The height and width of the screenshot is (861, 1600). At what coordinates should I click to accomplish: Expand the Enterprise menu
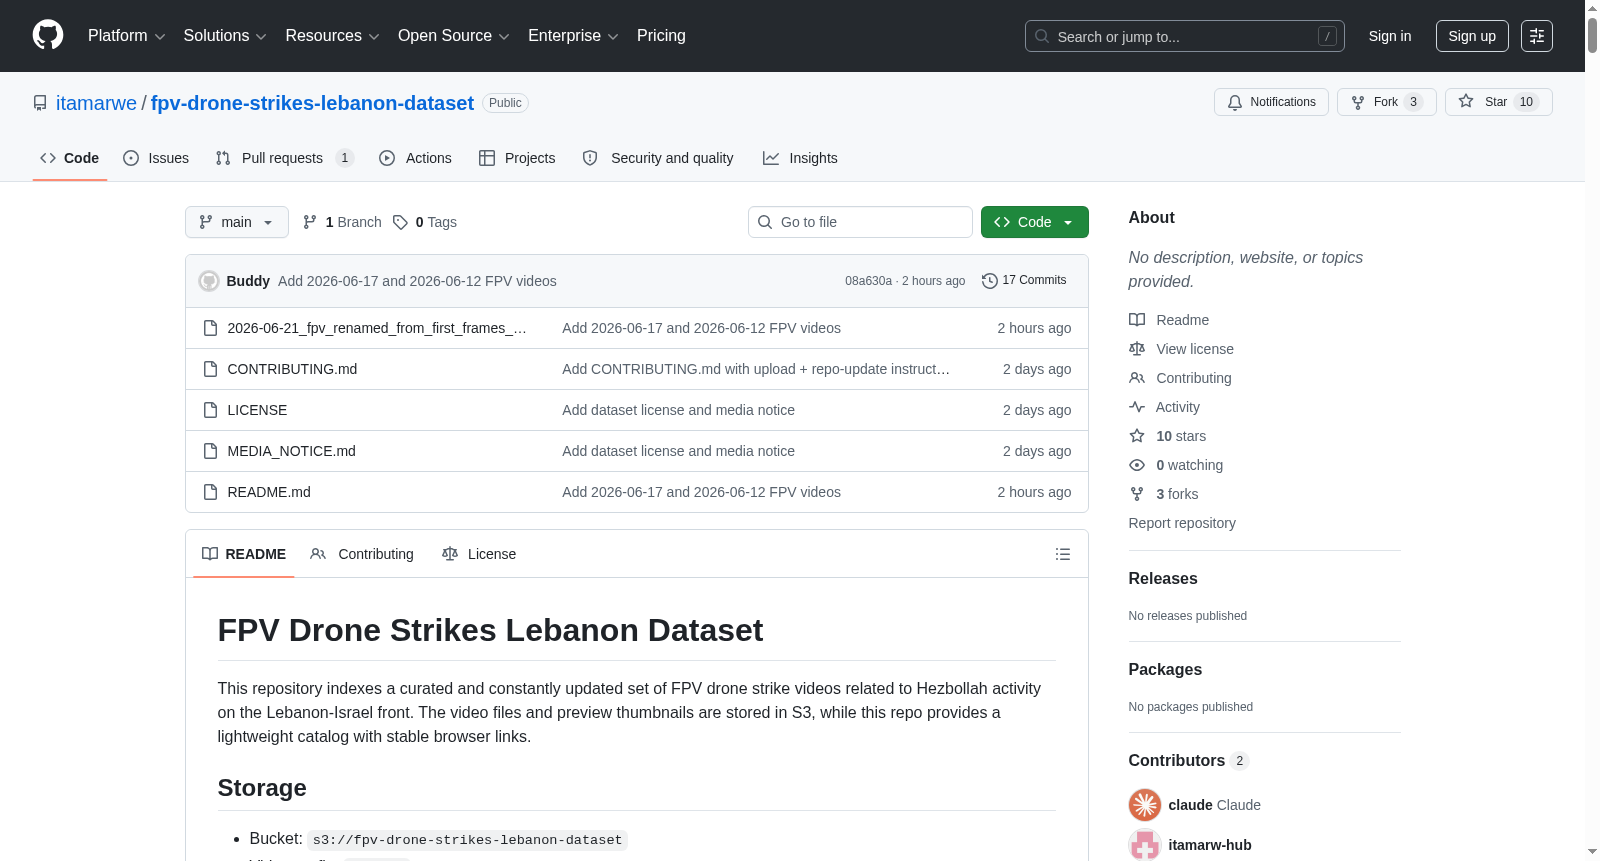pyautogui.click(x=573, y=36)
